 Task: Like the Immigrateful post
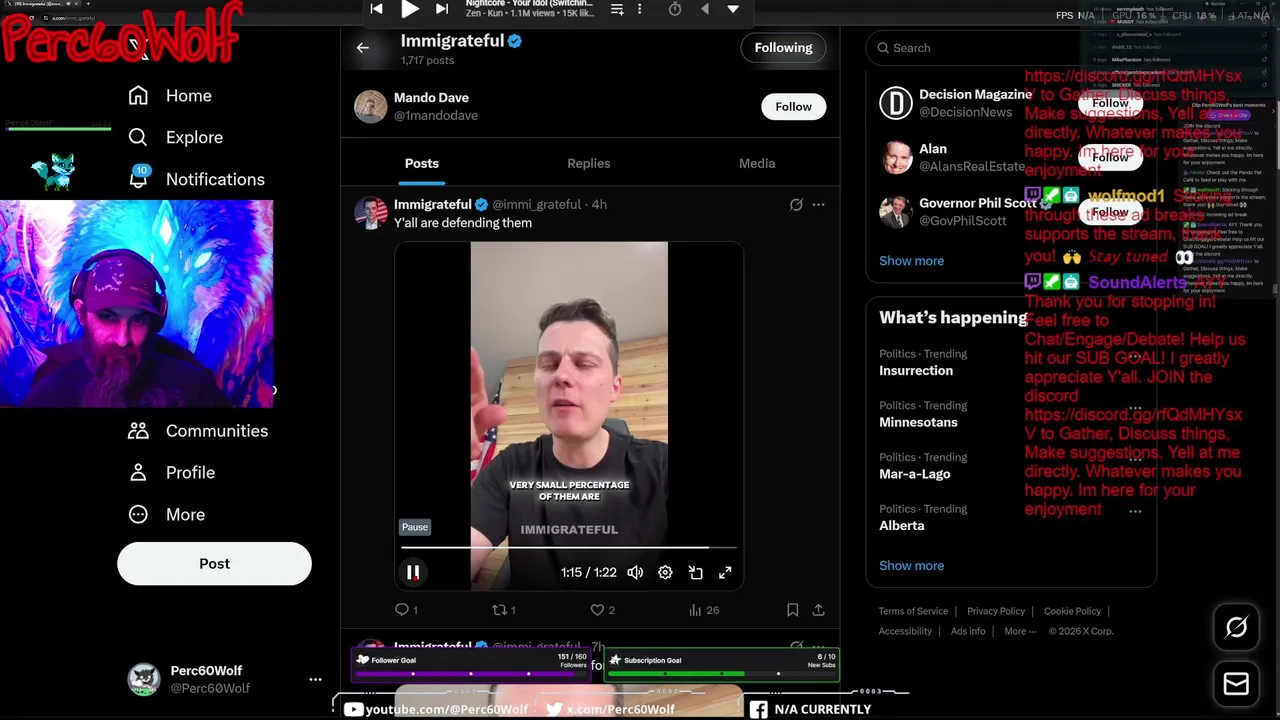(x=602, y=610)
